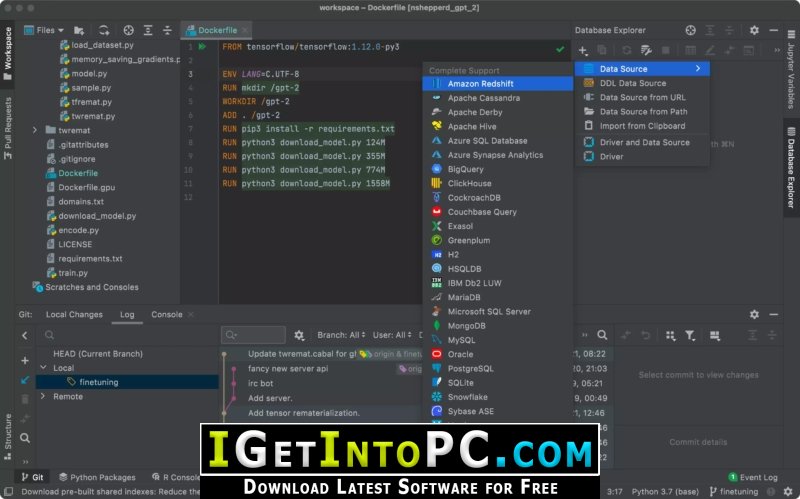Select Driver and Data Source item
This screenshot has height=499, width=800.
[x=642, y=142]
